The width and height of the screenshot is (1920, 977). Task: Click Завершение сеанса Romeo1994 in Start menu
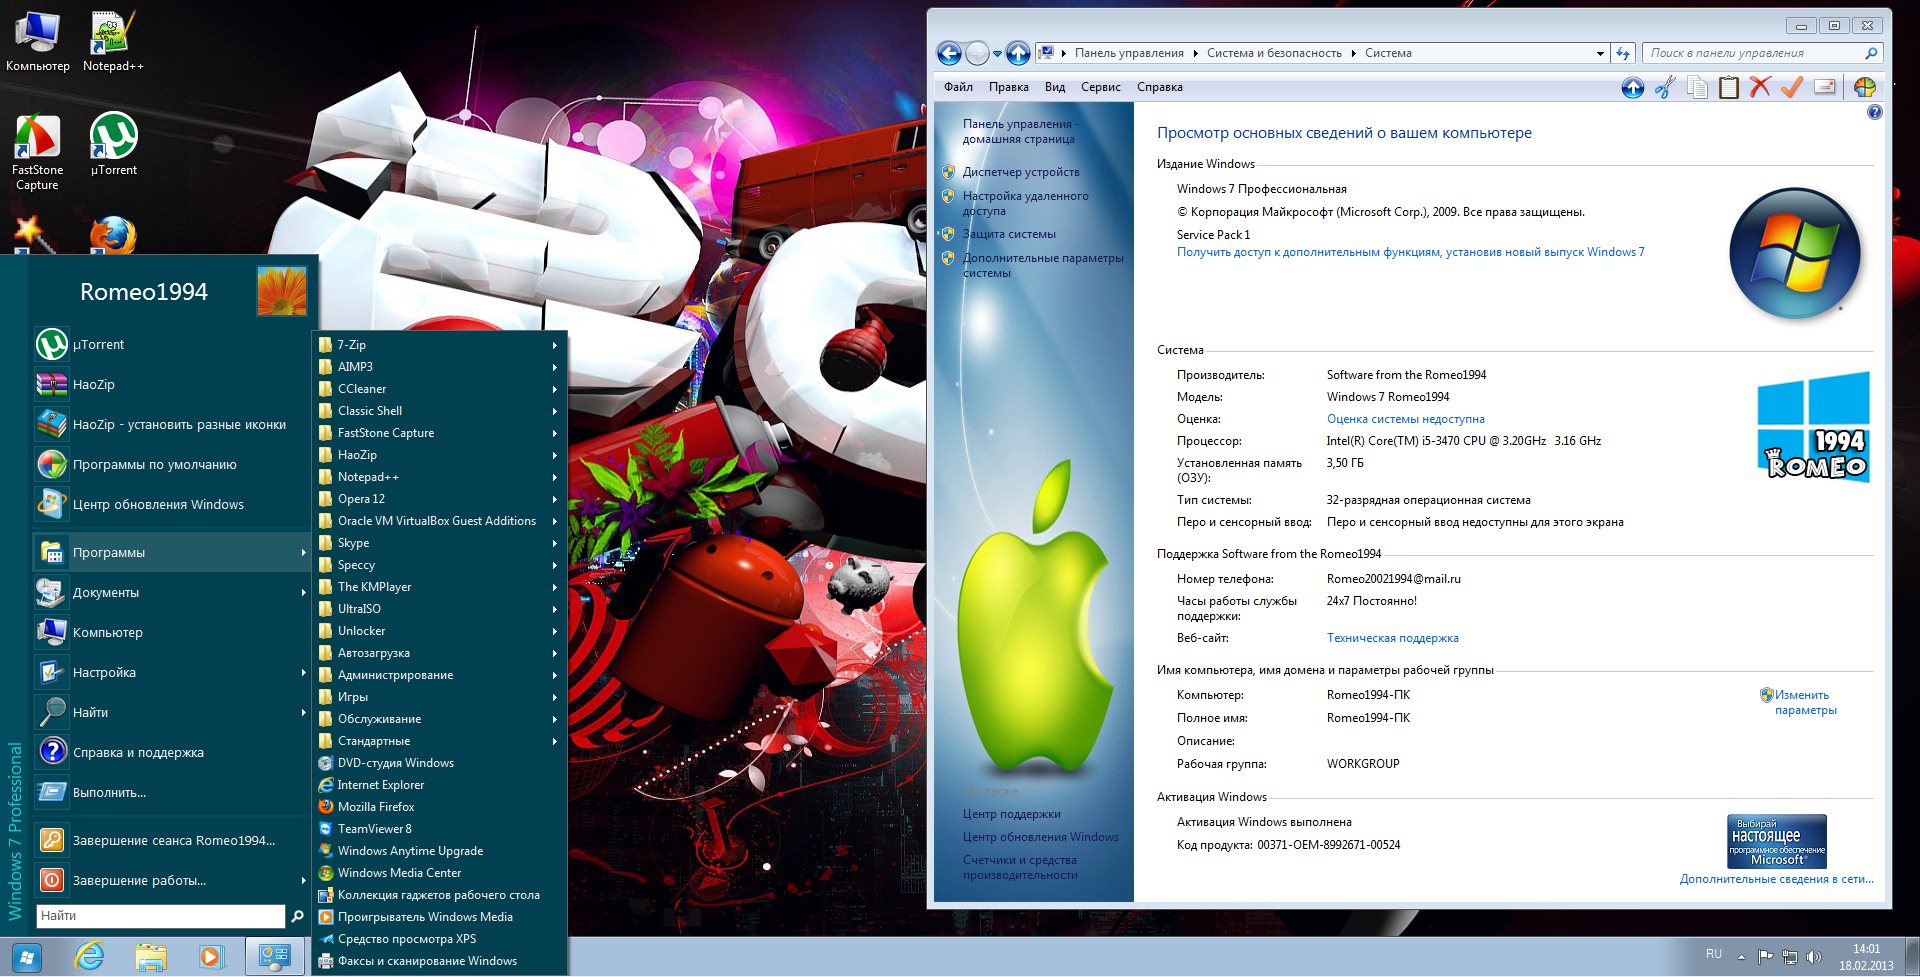point(170,840)
